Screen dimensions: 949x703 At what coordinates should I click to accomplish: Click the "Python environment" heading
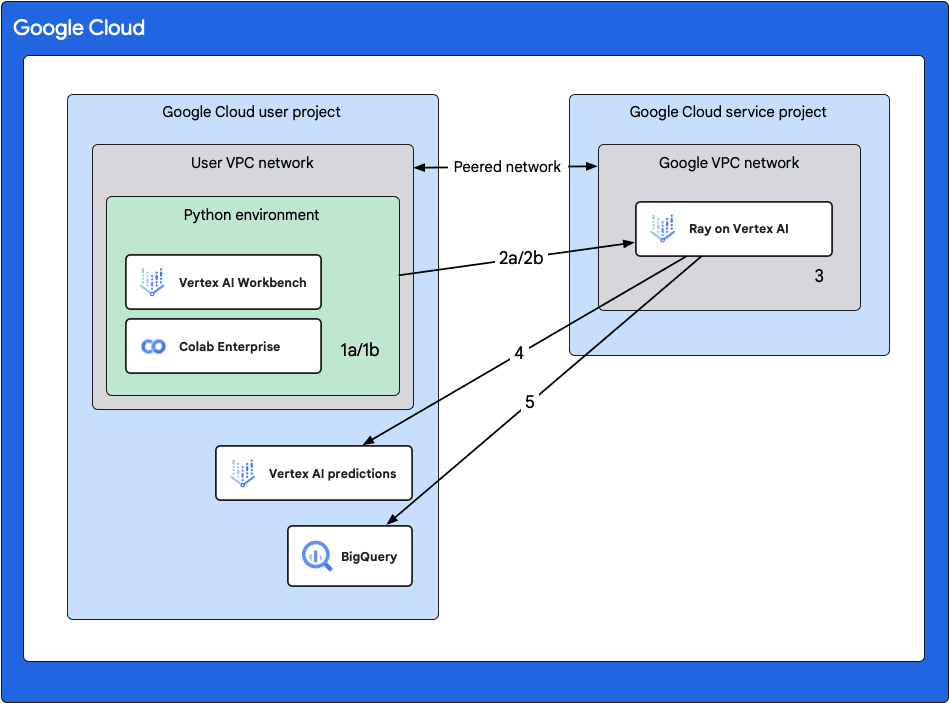pos(251,215)
